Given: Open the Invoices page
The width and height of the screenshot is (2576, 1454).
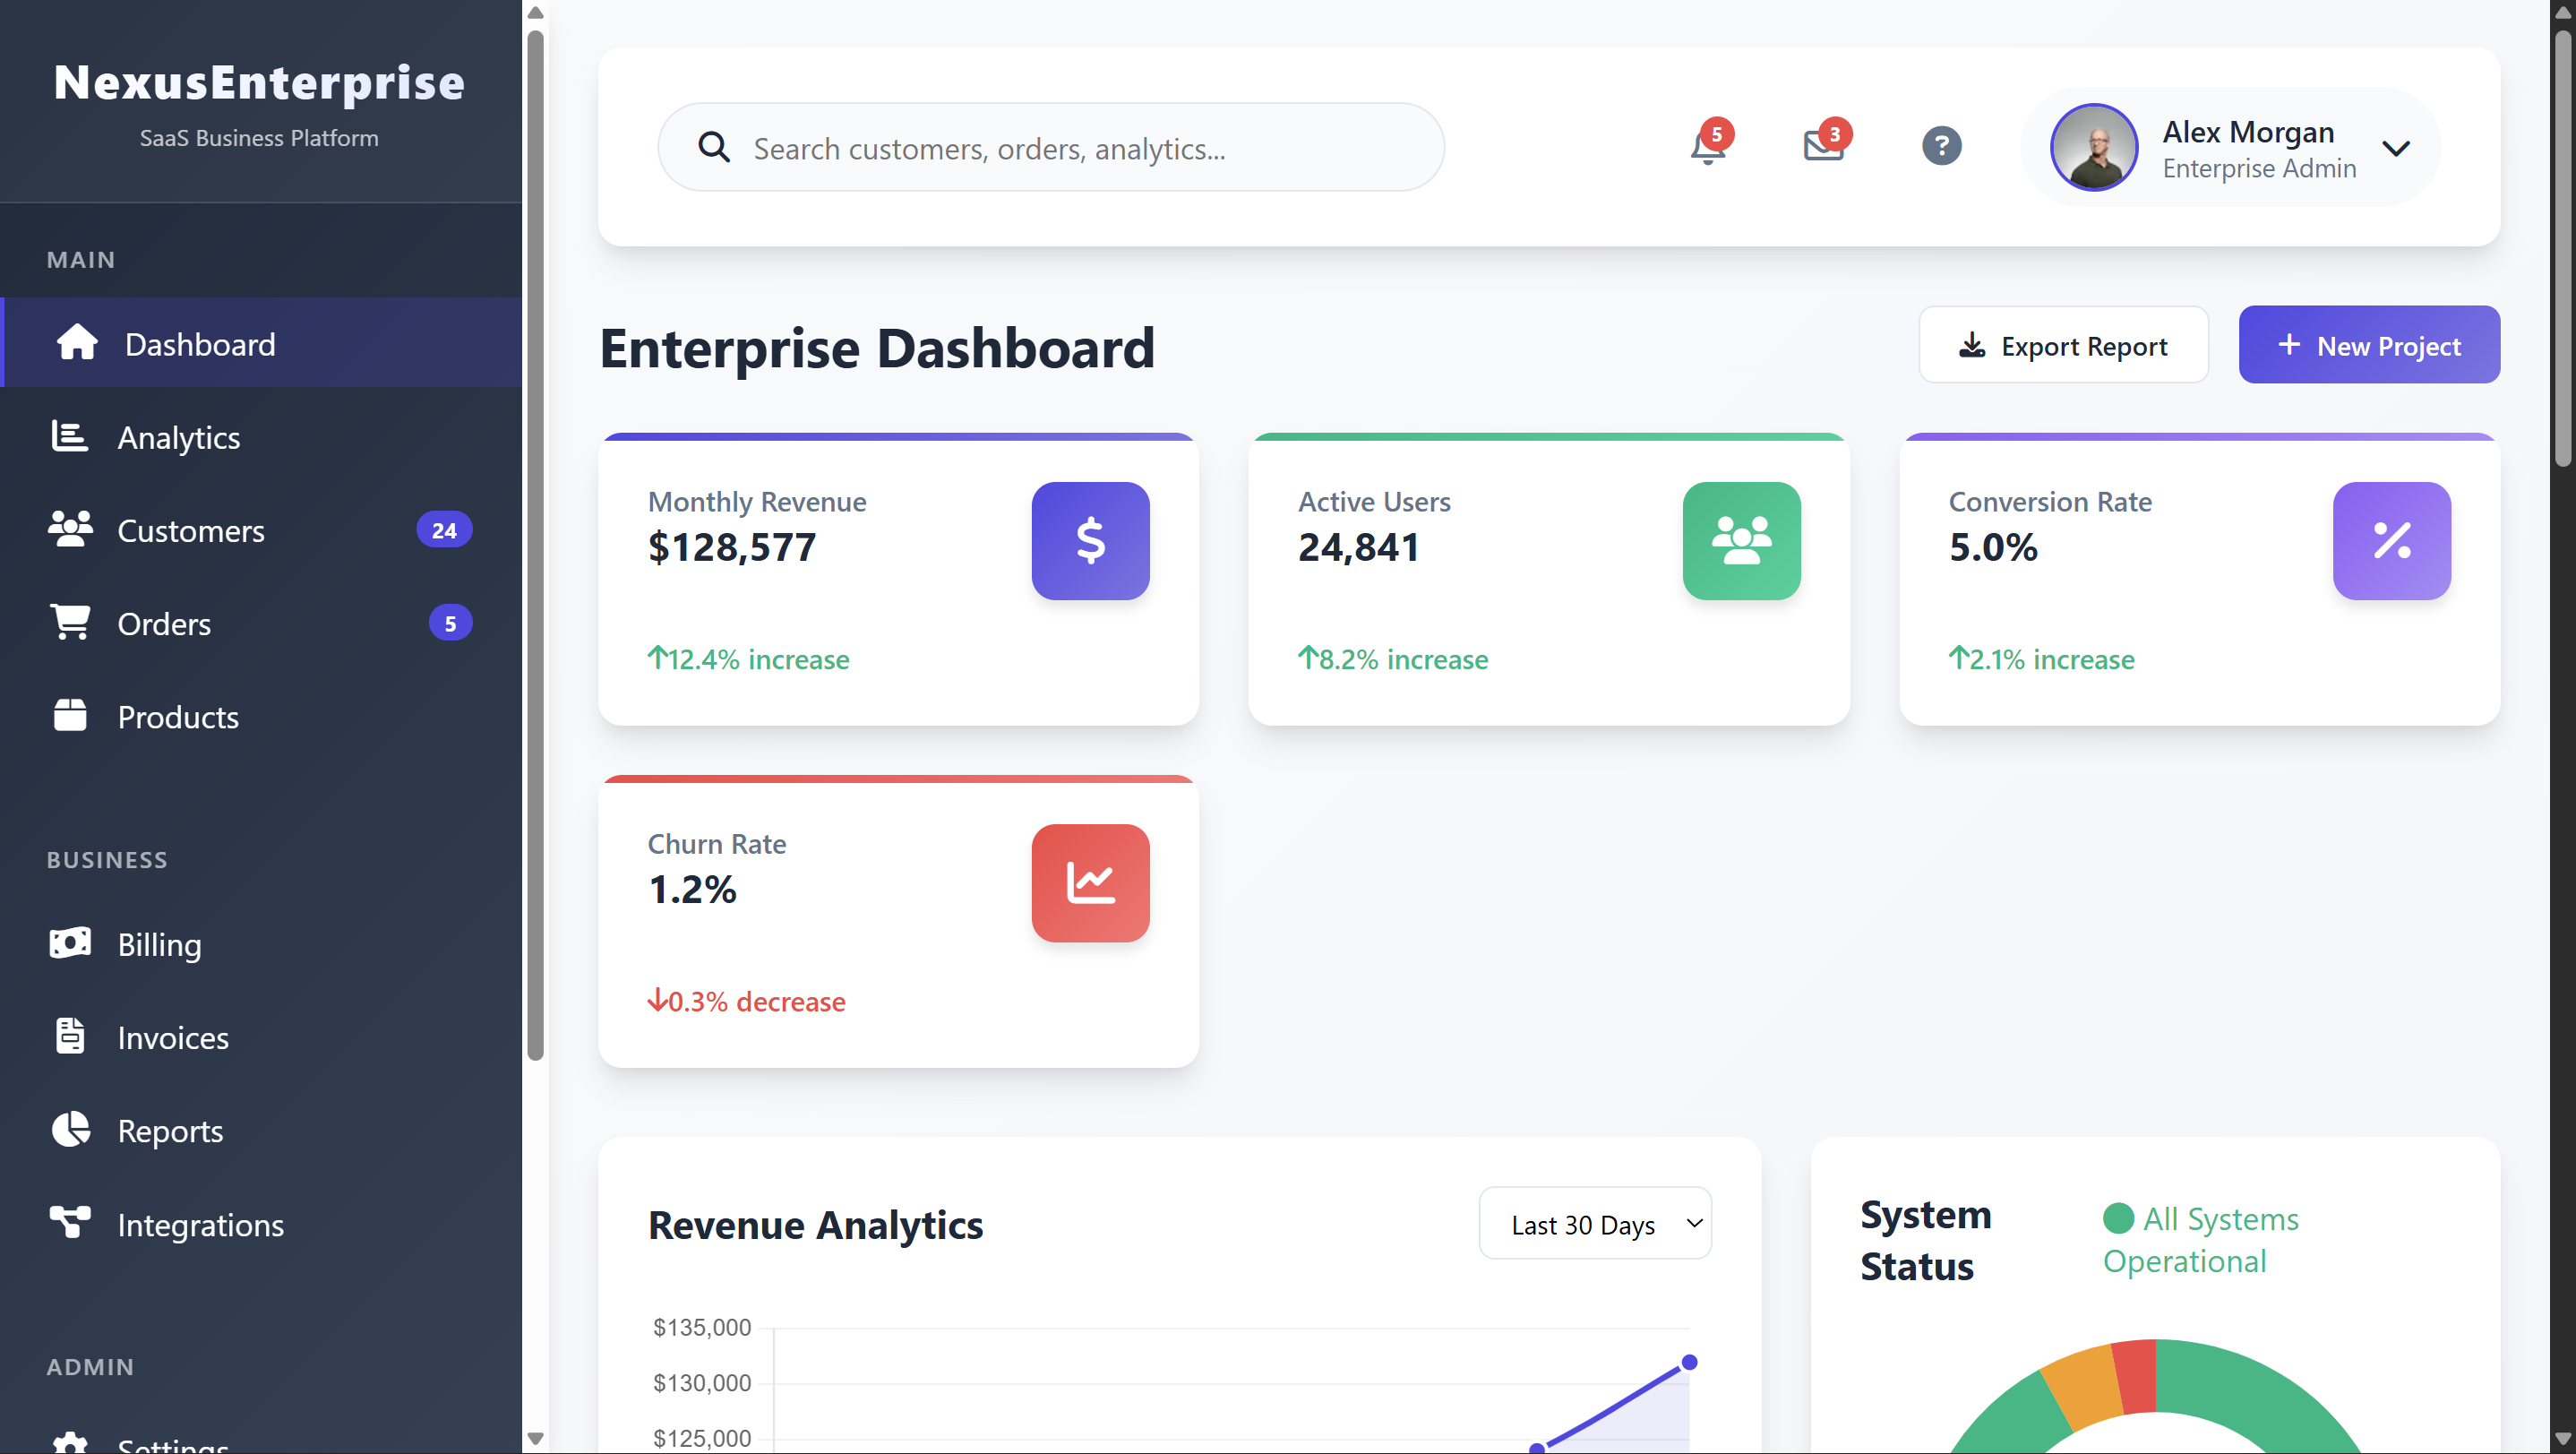Looking at the screenshot, I should 172,1037.
